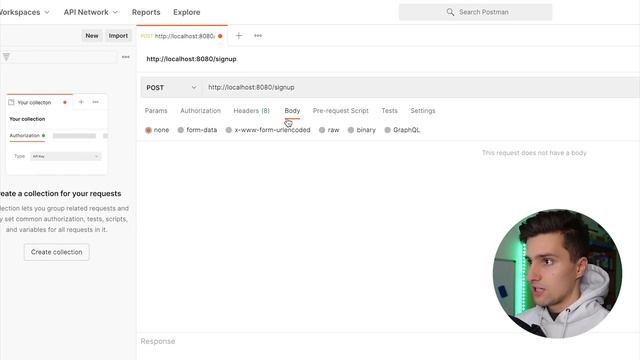Select the POST localhost:8080 request tab
Image resolution: width=640 pixels, height=360 pixels.
click(181, 36)
